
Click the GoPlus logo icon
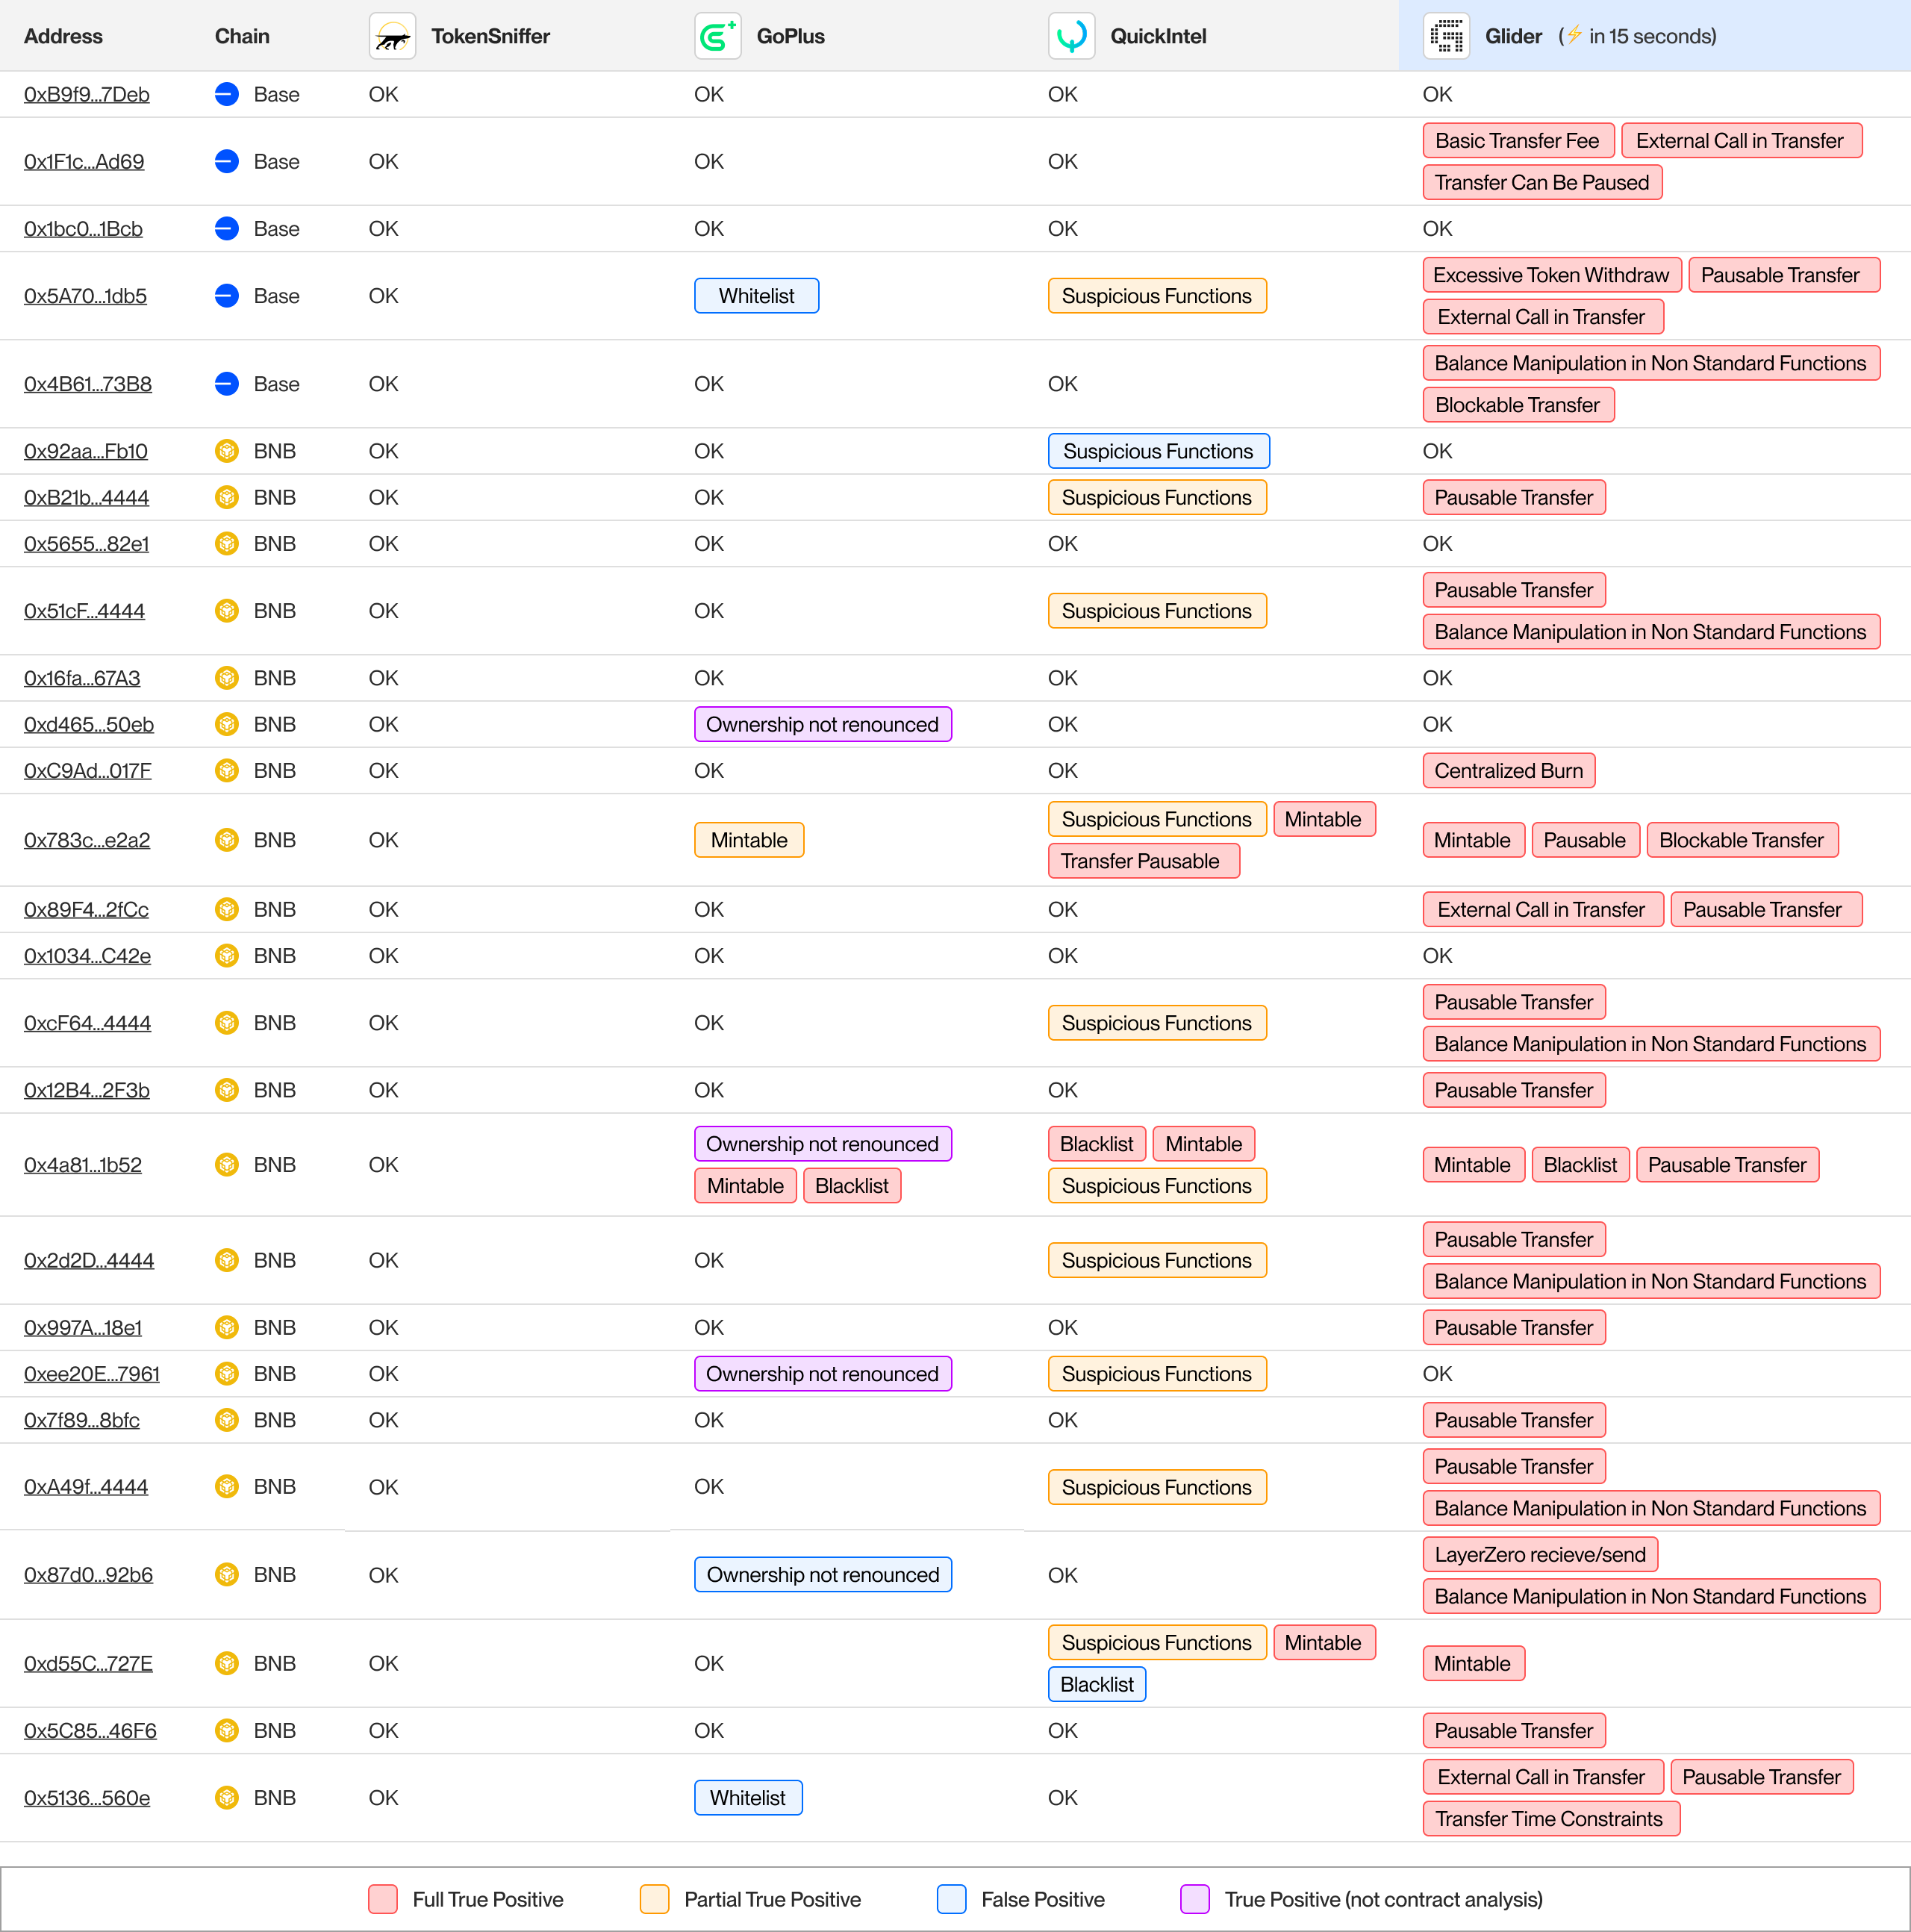[717, 37]
